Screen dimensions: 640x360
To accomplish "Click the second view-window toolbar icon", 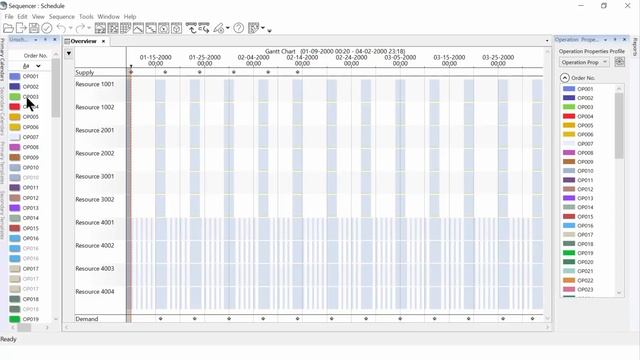I will click(113, 28).
